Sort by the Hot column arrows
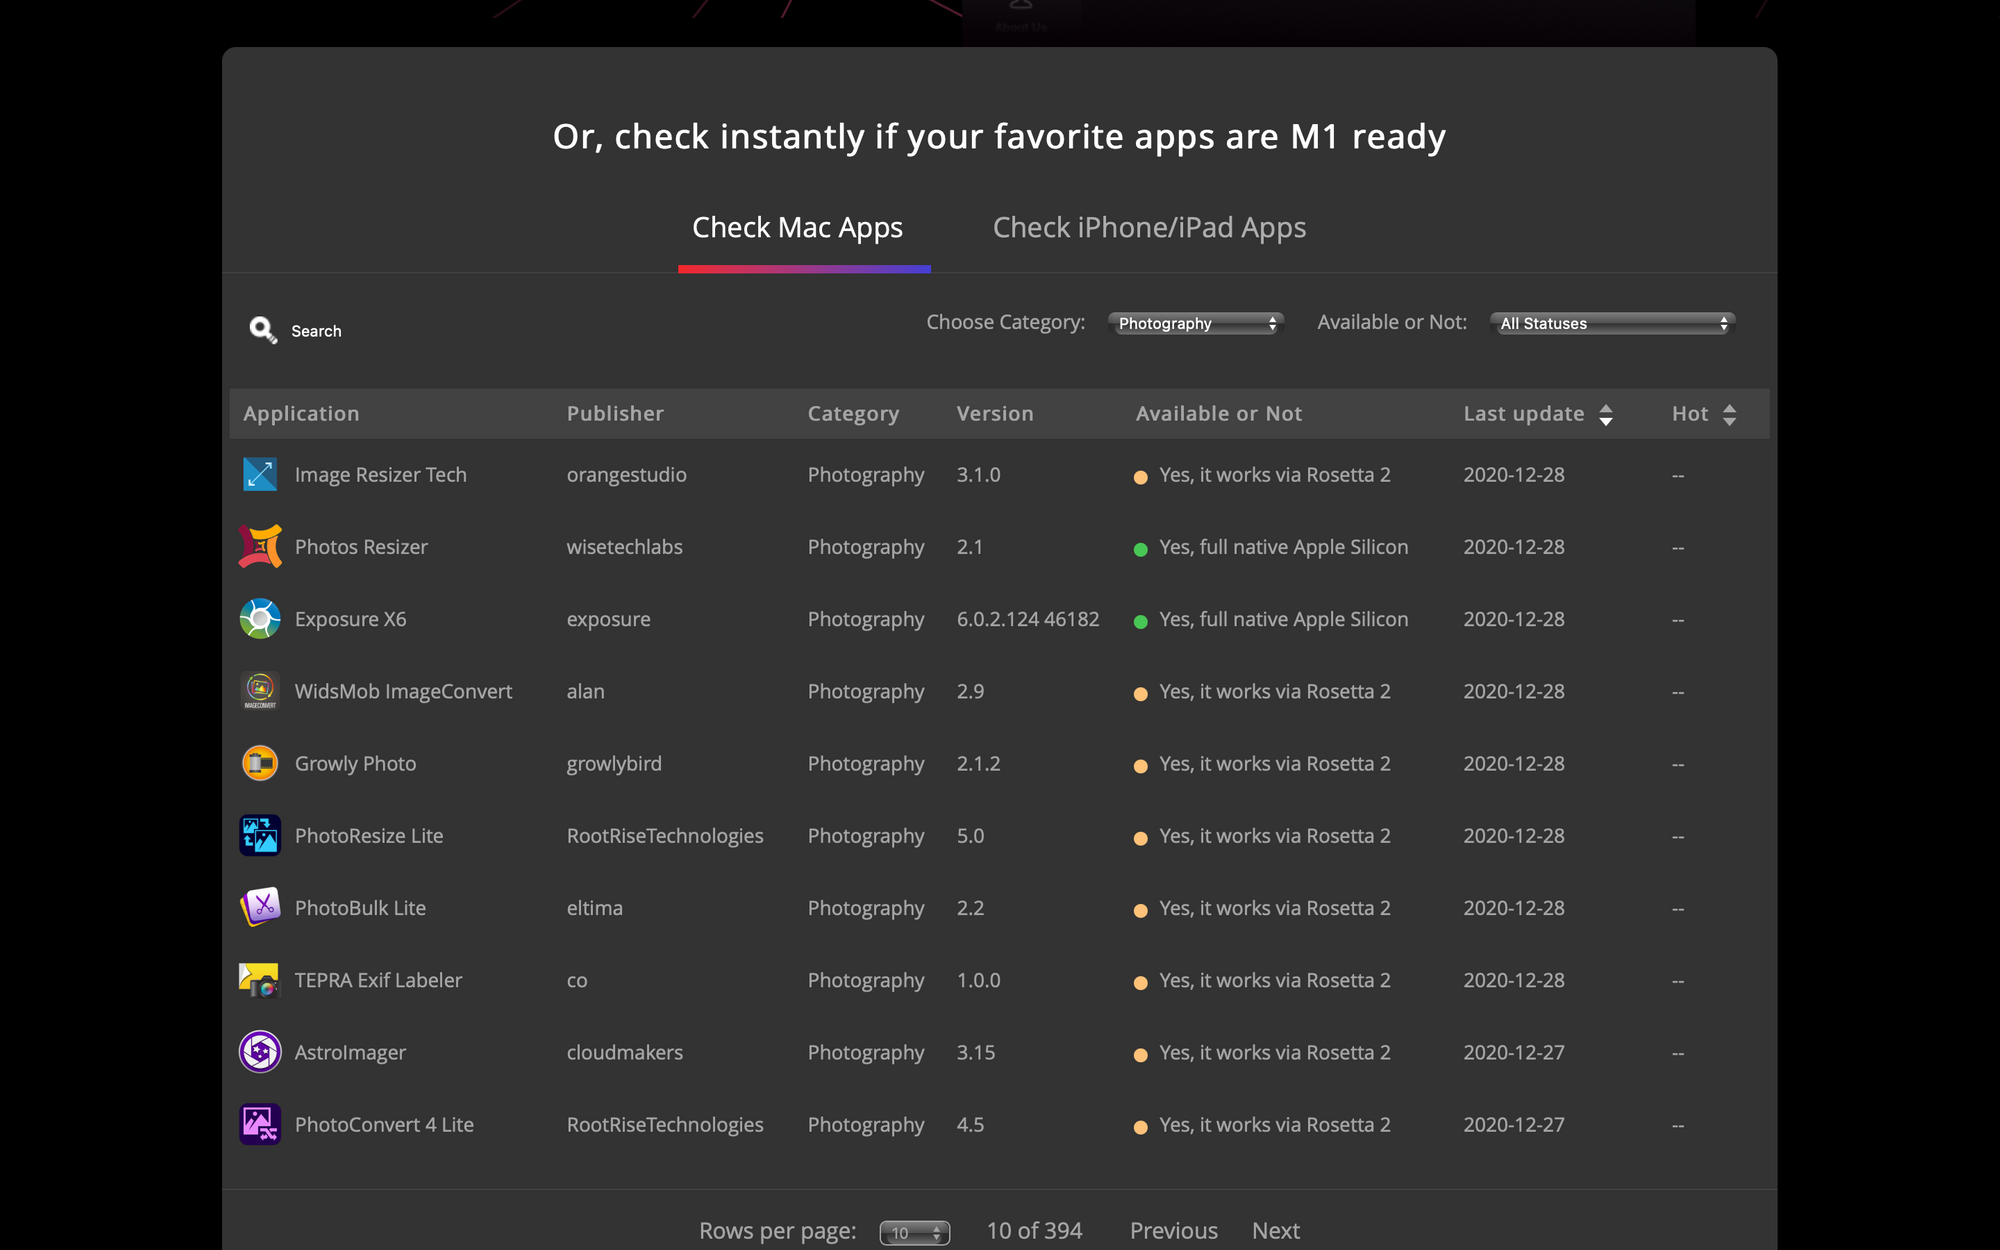 [1729, 414]
